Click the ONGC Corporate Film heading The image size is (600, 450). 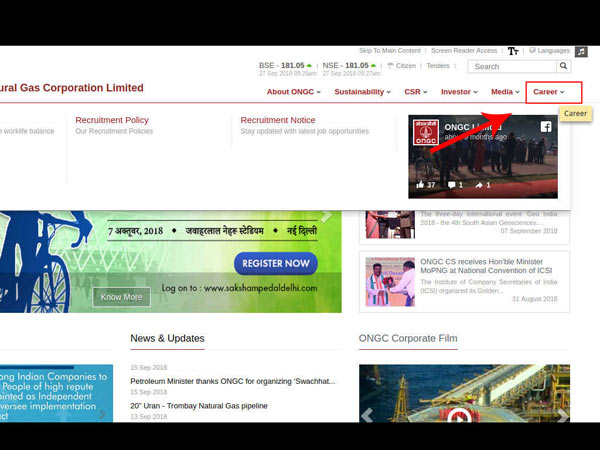pyautogui.click(x=408, y=338)
